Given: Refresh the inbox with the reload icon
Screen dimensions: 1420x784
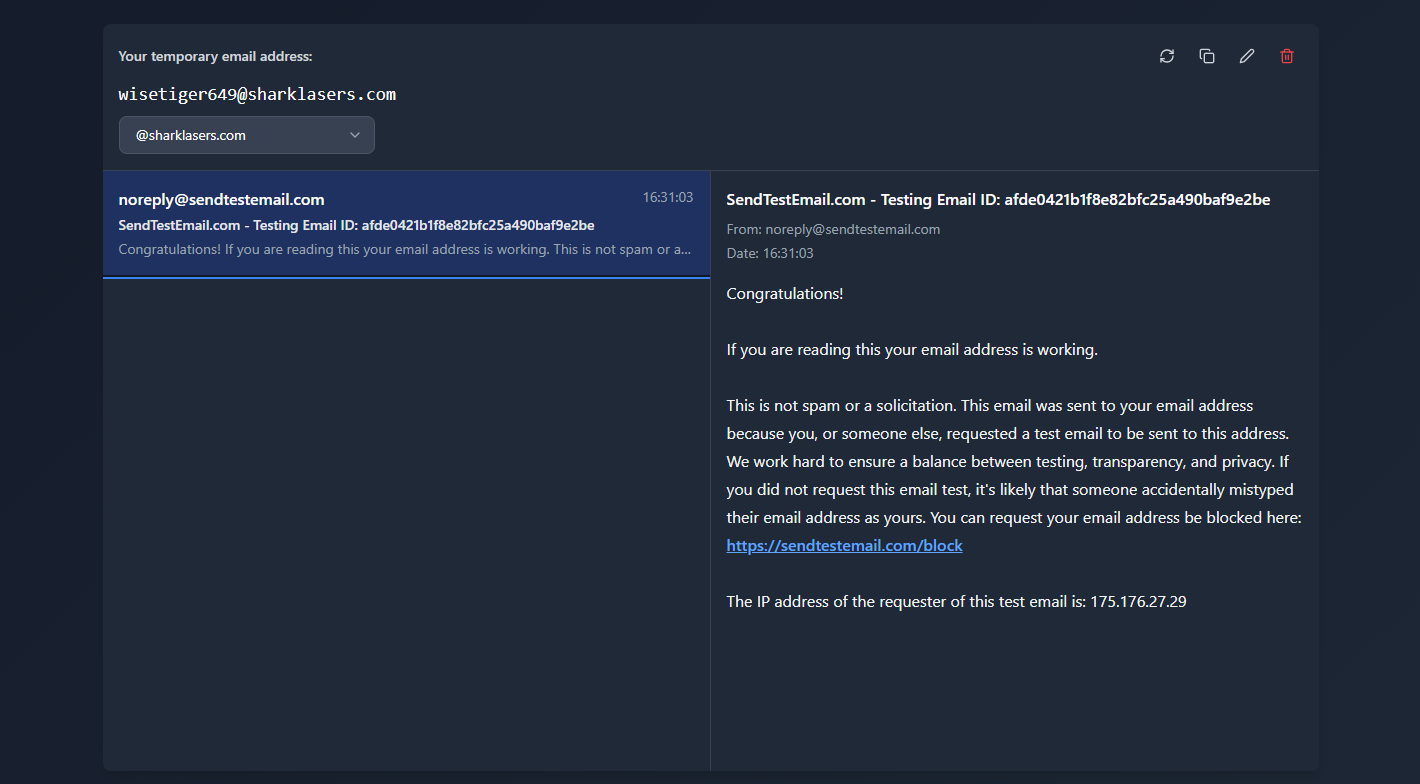Looking at the screenshot, I should coord(1167,56).
